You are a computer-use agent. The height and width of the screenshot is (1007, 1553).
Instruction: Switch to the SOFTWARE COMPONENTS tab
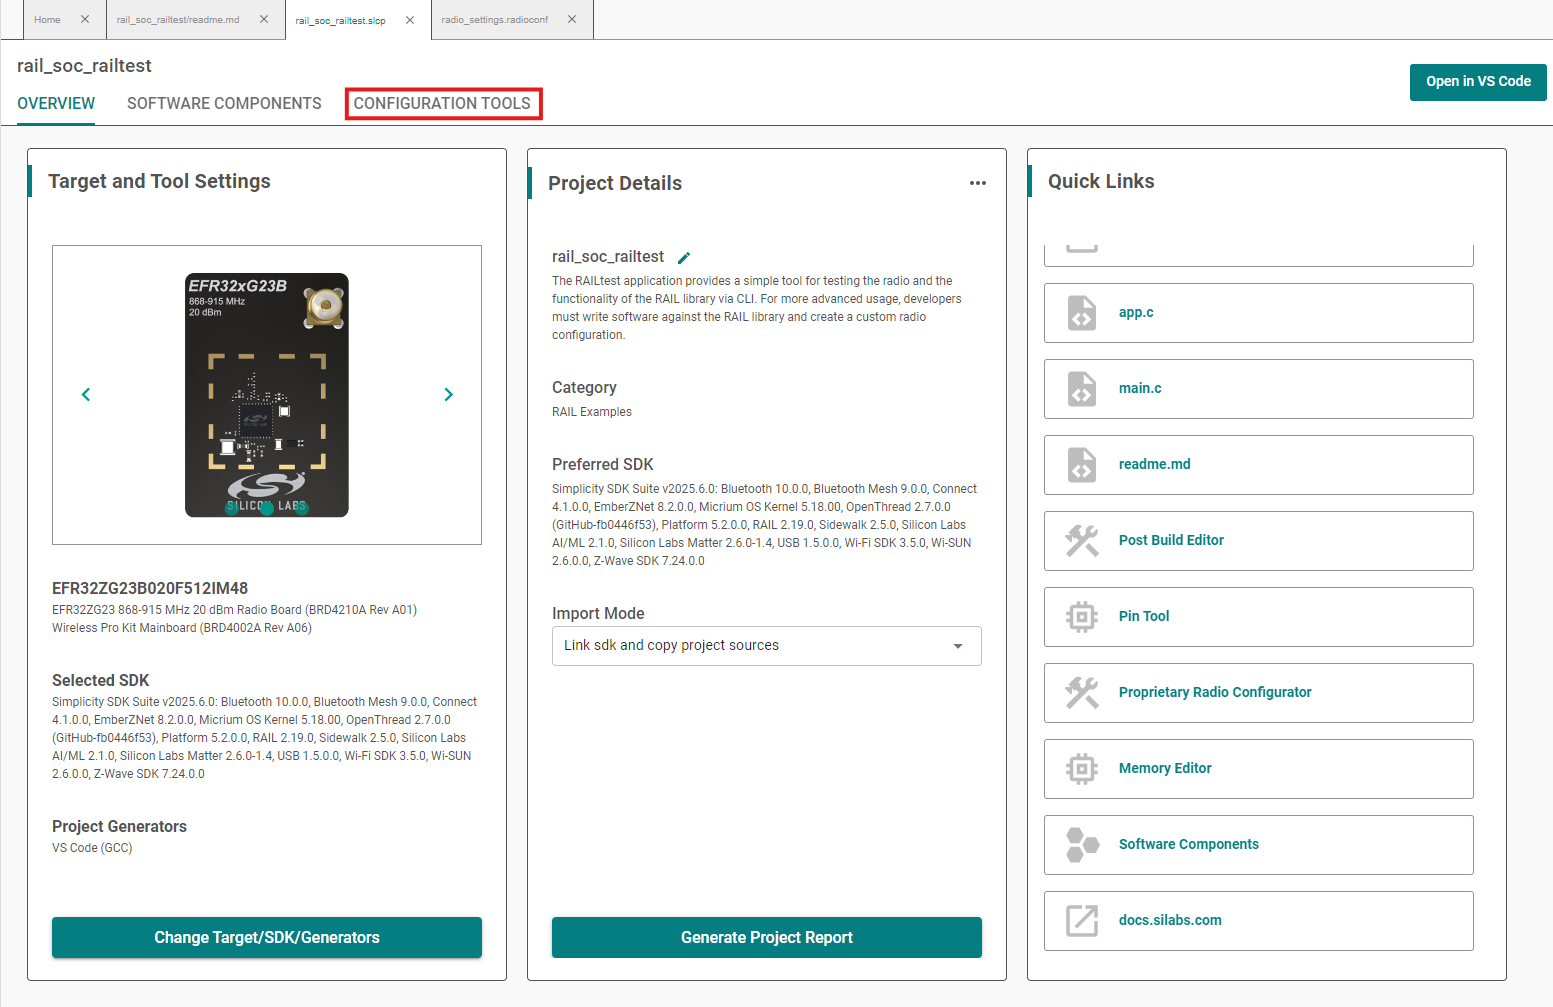224,103
